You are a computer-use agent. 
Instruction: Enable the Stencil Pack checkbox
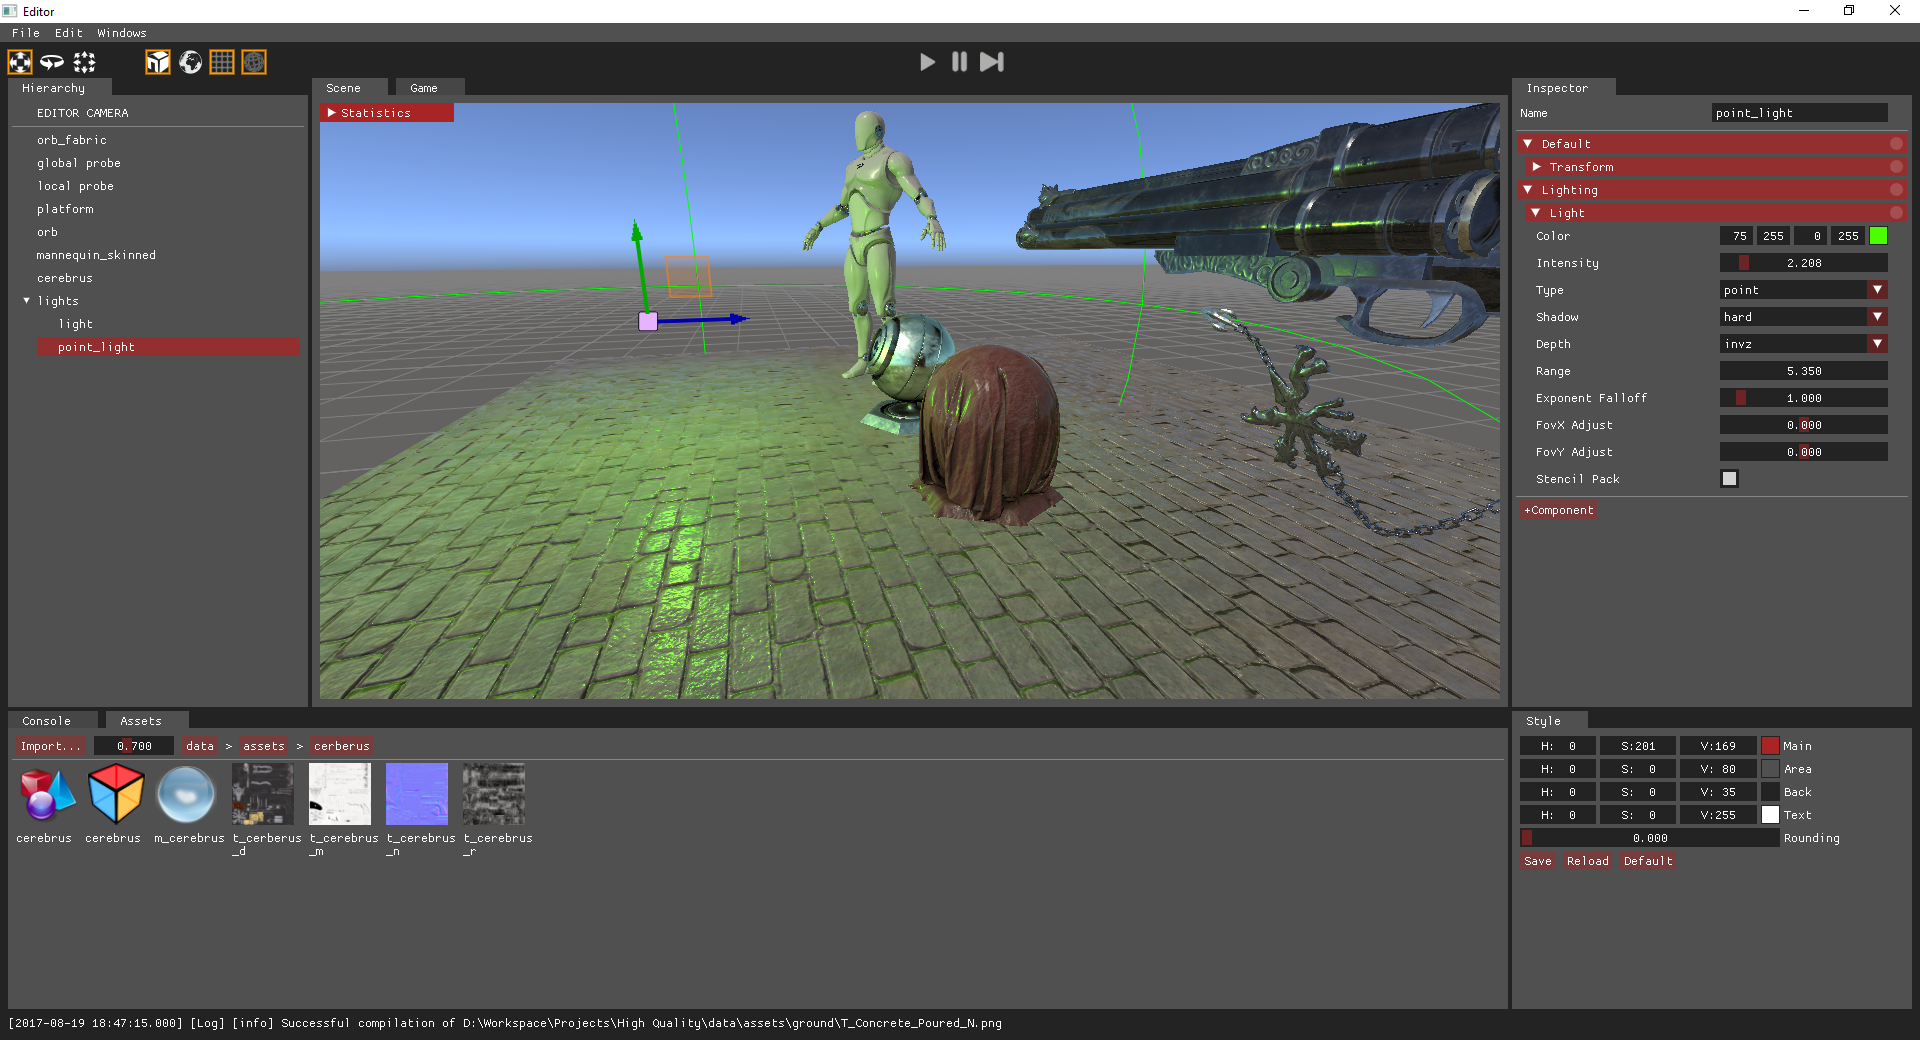tap(1729, 479)
